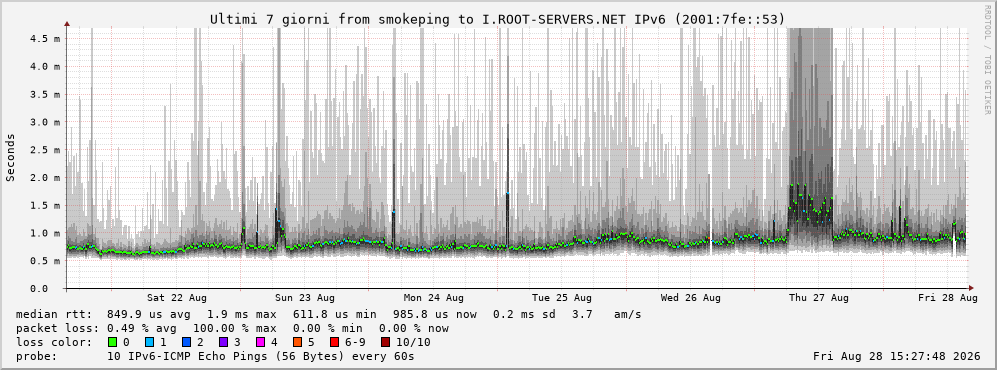Click the Sat 22 Aug axis label
The width and height of the screenshot is (997, 370).
[x=177, y=298]
